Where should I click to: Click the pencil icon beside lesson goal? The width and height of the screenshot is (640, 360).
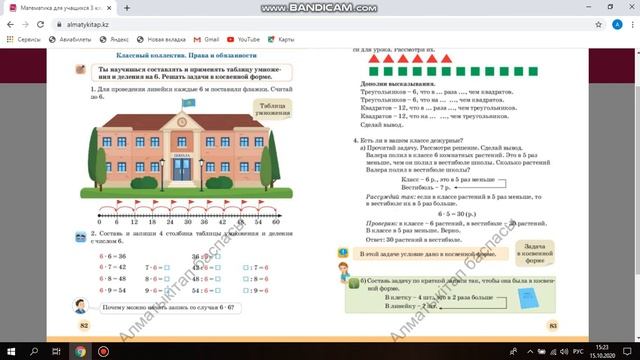click(81, 69)
